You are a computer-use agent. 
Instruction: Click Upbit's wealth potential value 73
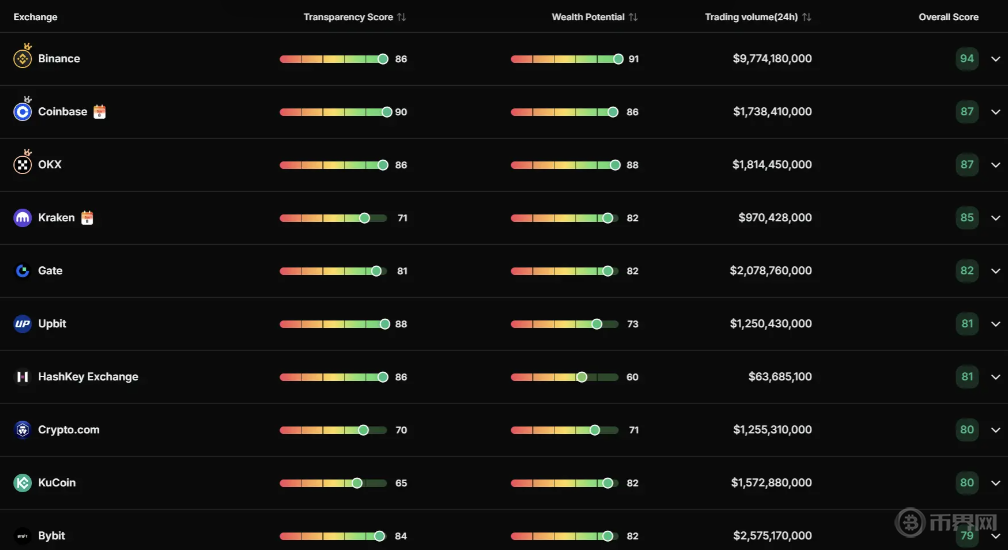pyautogui.click(x=633, y=324)
